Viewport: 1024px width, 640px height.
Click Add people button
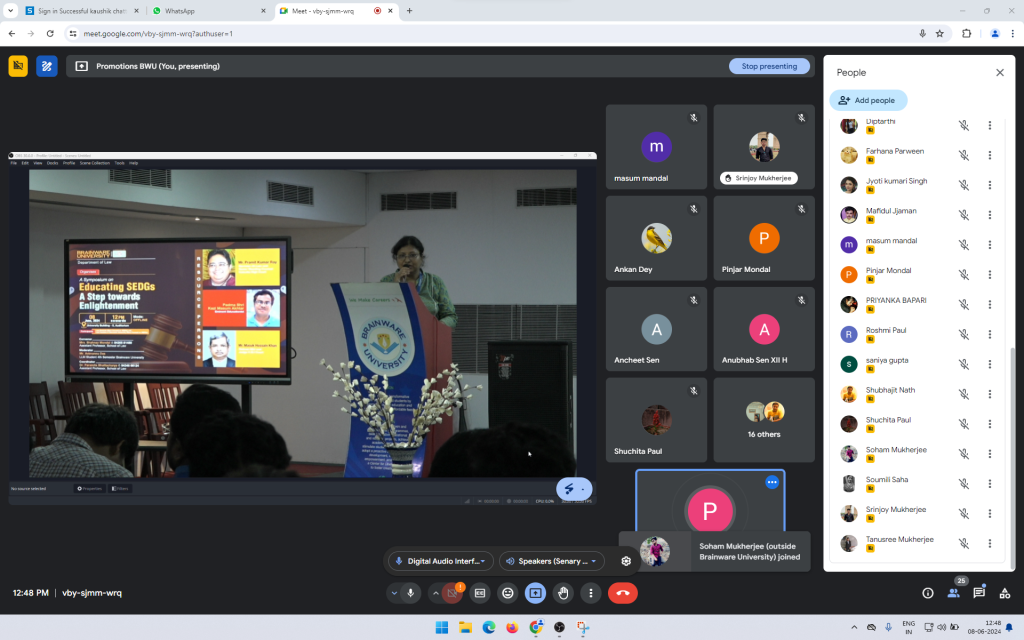[x=867, y=100]
